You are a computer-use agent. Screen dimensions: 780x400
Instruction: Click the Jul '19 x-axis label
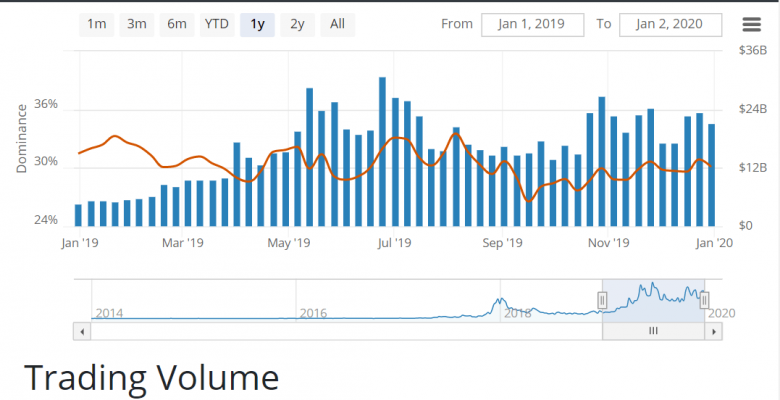point(393,243)
